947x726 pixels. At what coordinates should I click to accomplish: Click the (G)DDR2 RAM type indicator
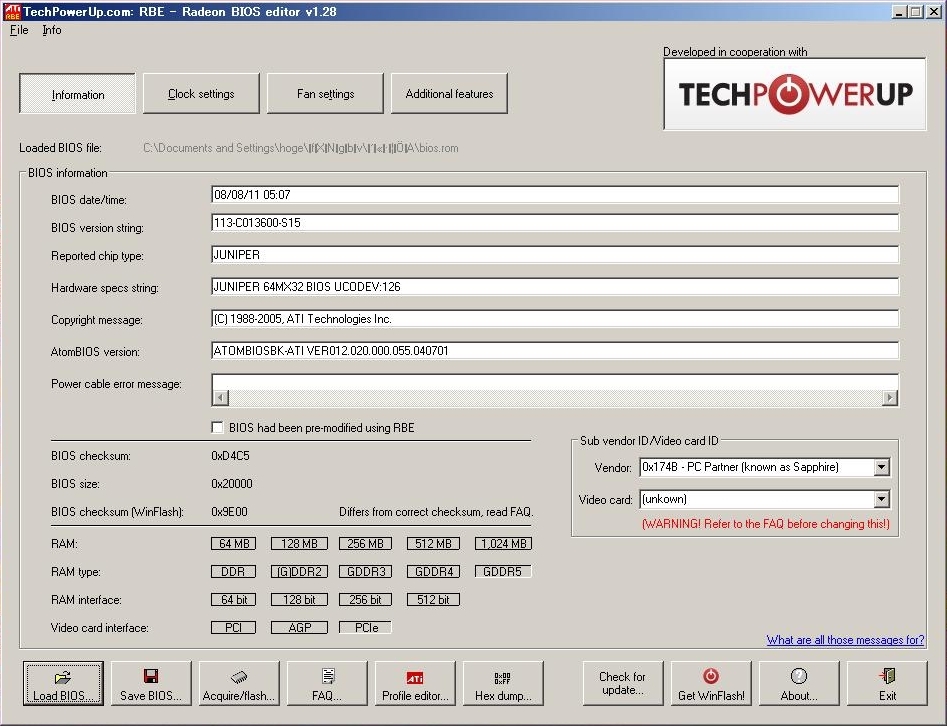coord(300,571)
